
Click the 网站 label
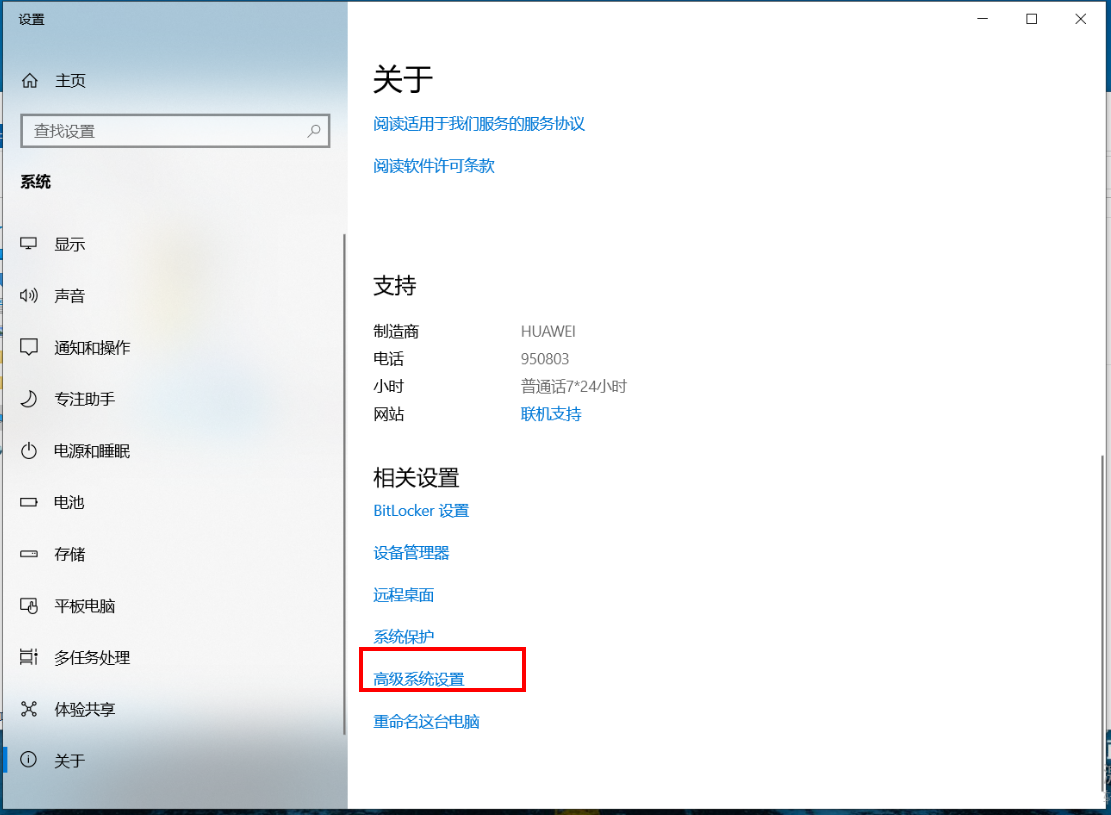[388, 414]
